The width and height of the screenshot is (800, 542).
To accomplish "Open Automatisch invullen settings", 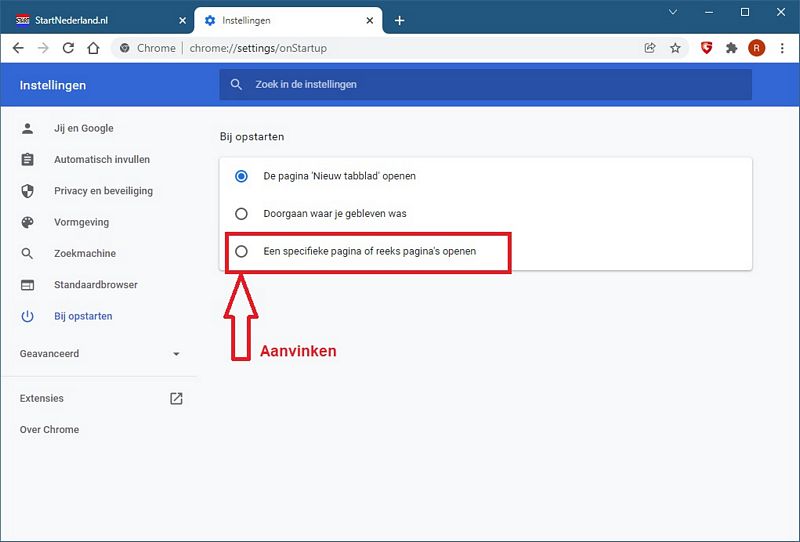I will (x=102, y=159).
